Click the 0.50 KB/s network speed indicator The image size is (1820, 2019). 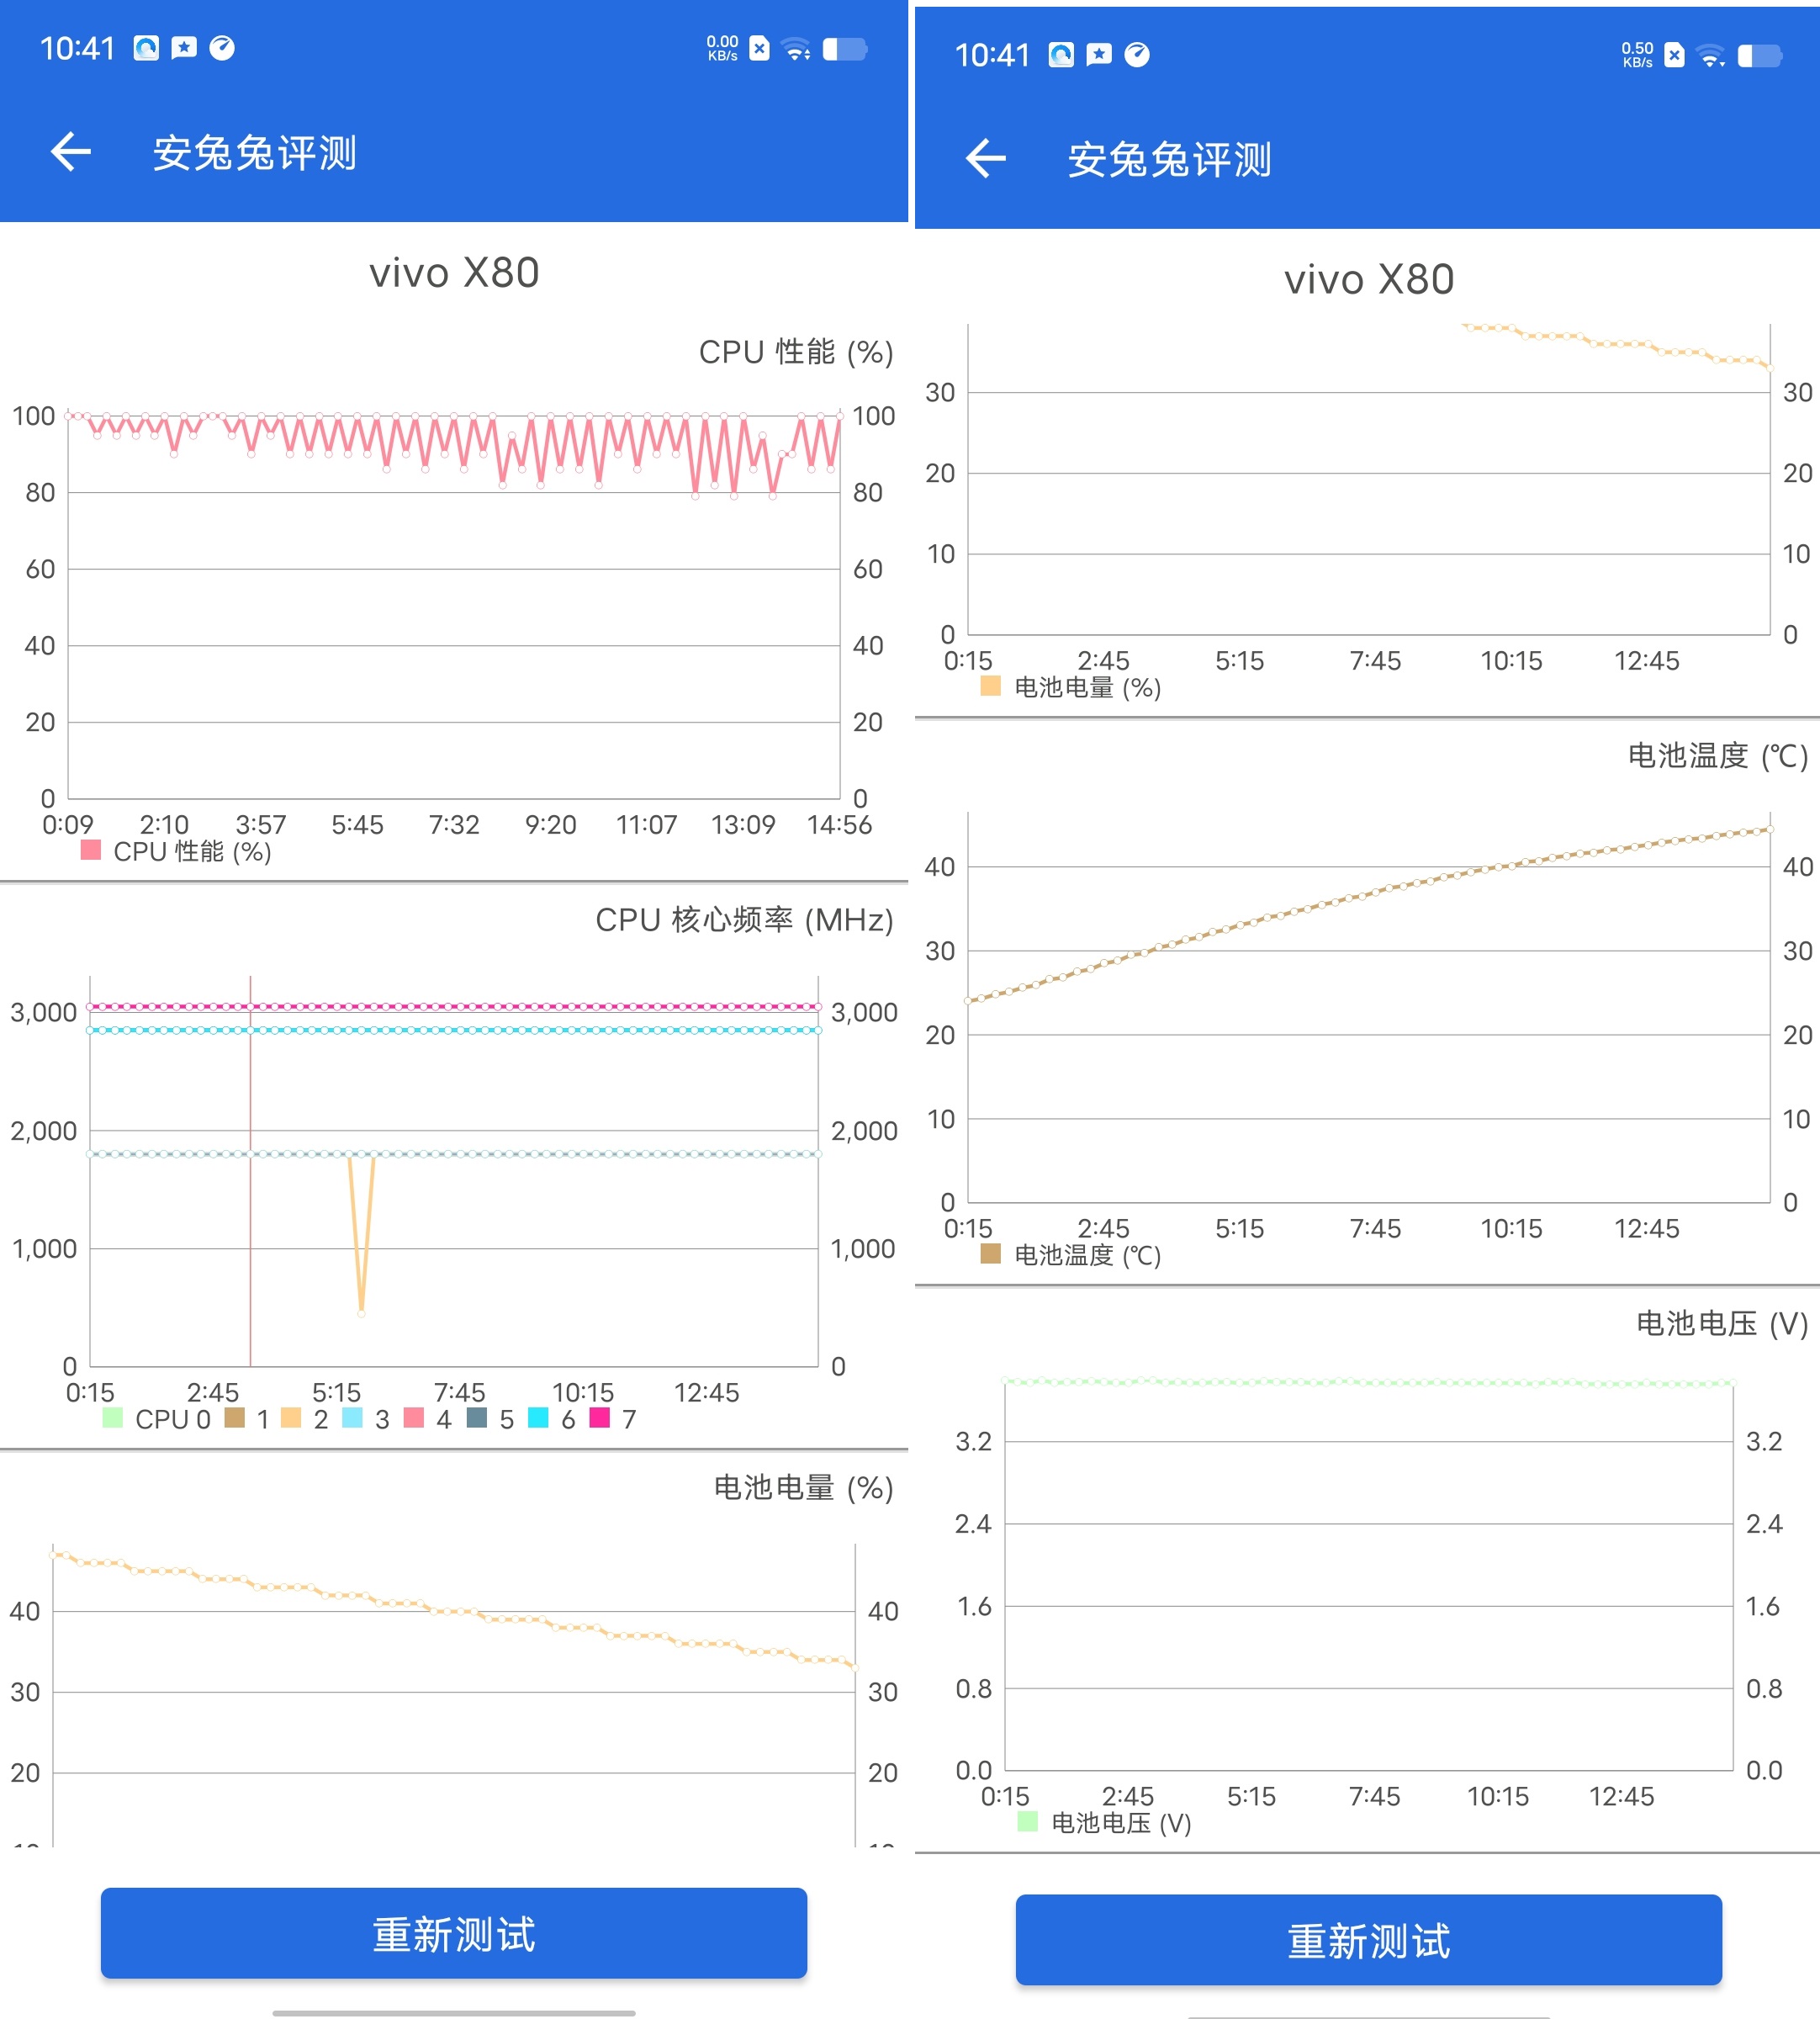pos(1638,55)
